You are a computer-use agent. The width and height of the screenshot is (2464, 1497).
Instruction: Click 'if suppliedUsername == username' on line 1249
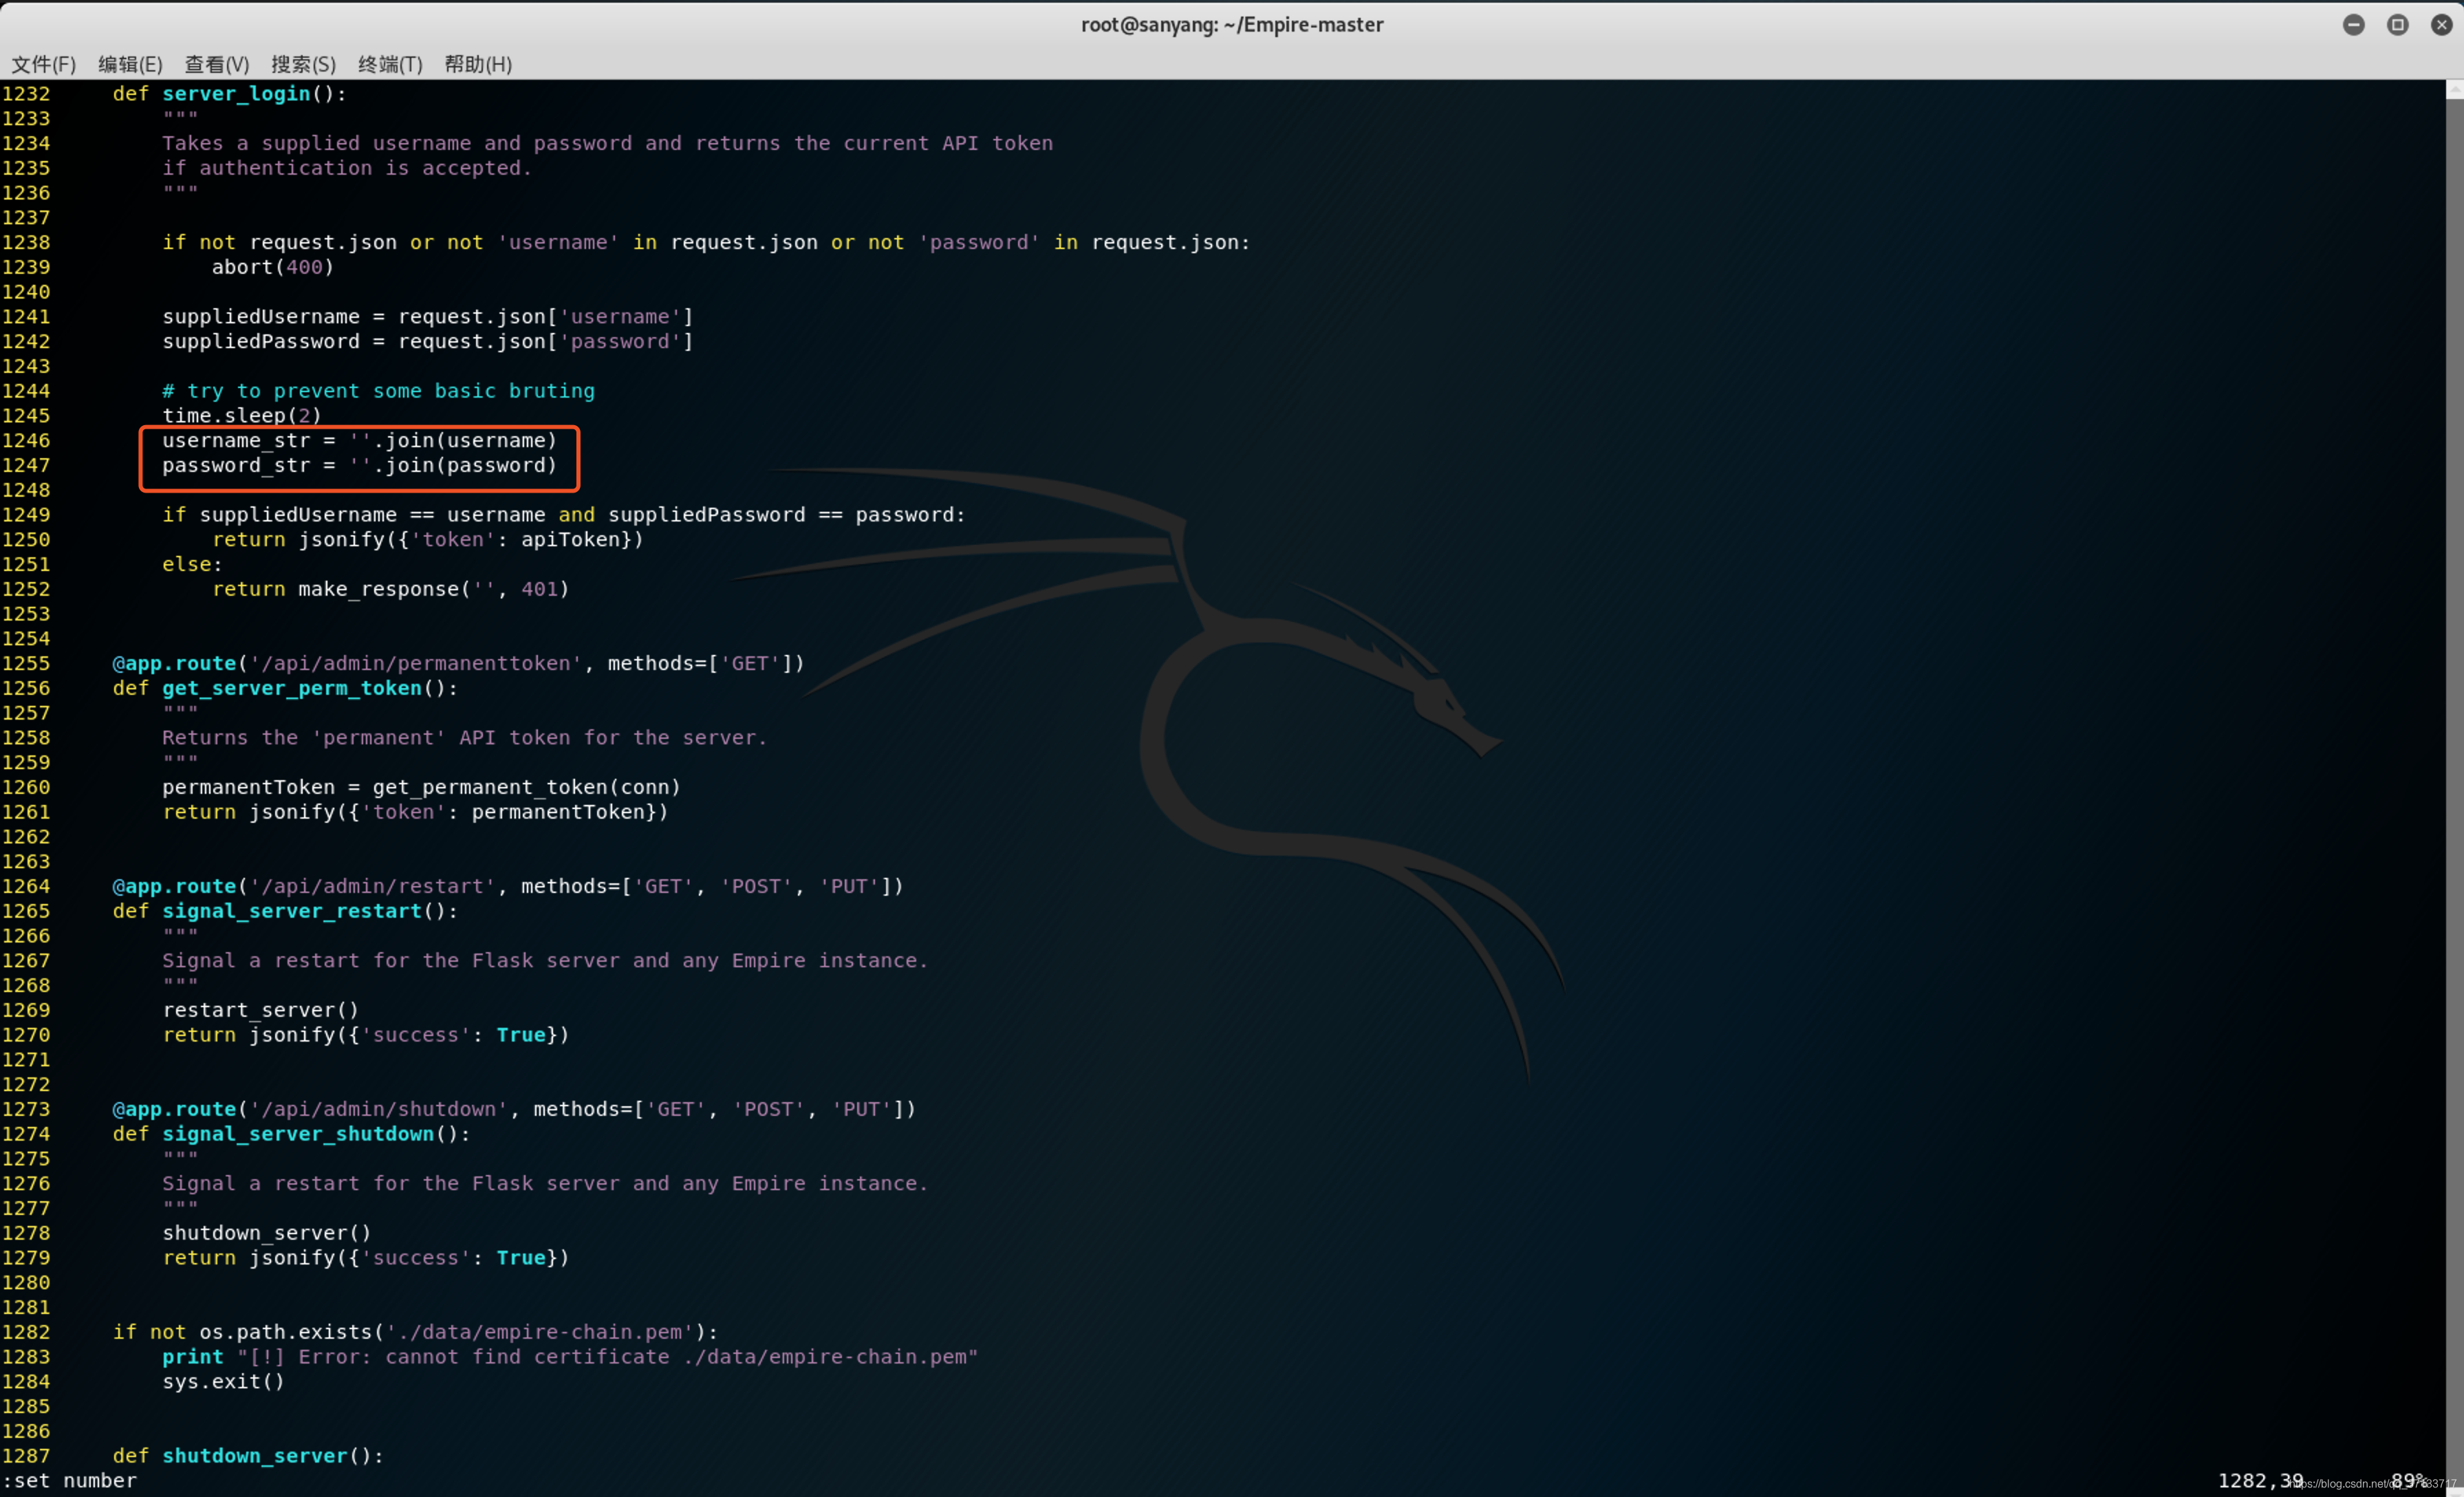coord(563,515)
